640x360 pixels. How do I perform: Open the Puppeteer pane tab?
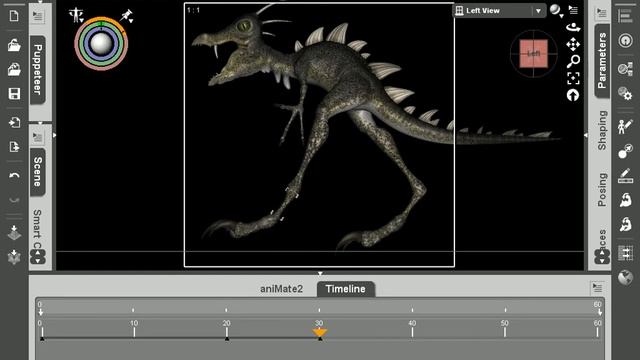[x=38, y=70]
